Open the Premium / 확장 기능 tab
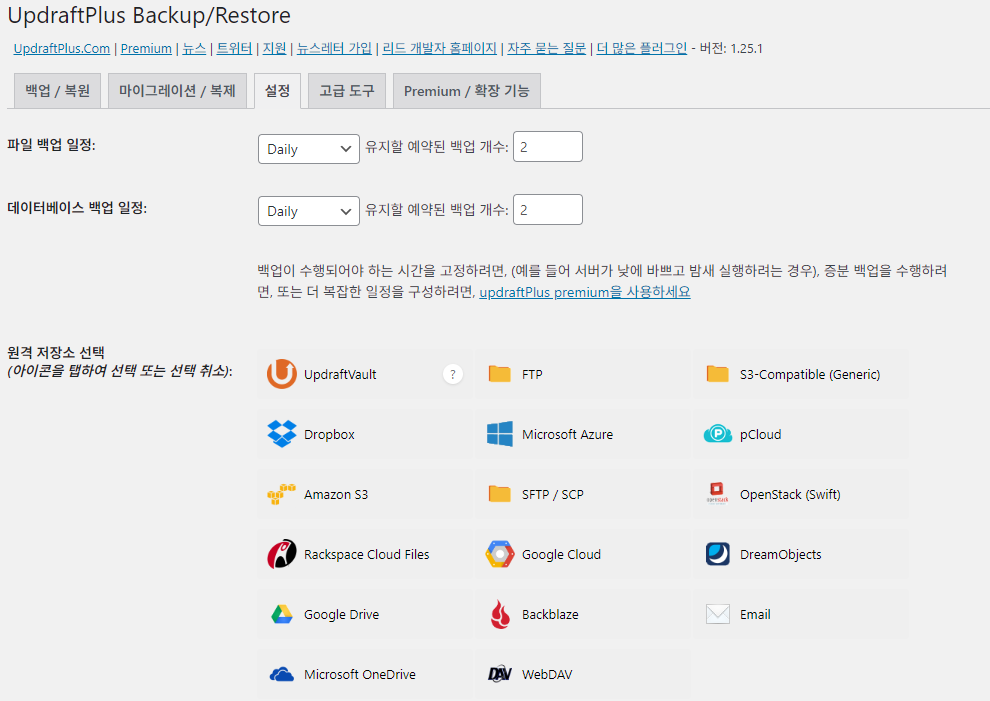 pos(467,91)
